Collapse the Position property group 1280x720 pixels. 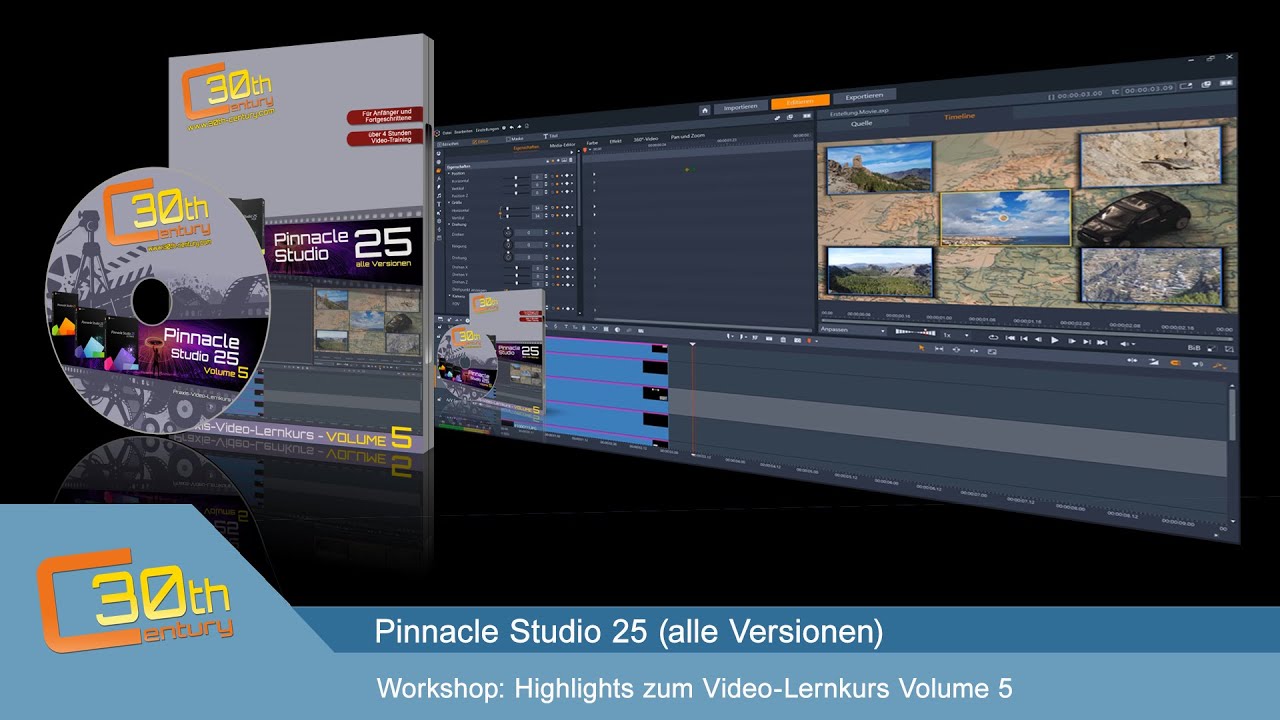449,173
